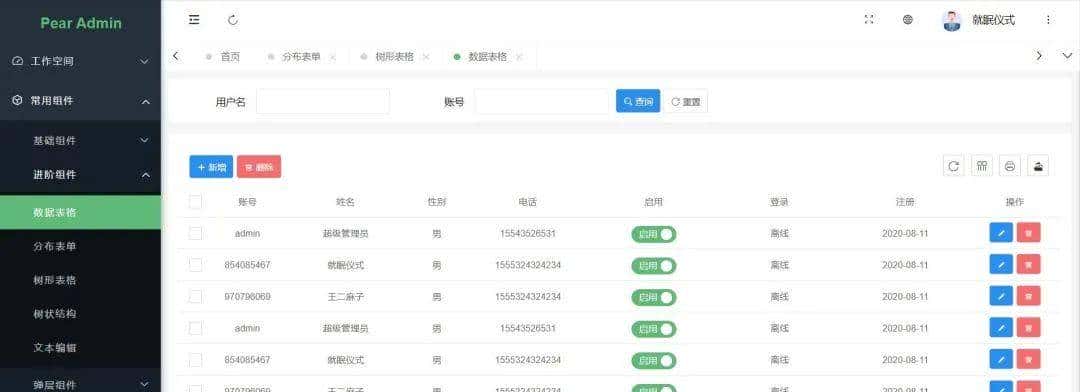
Task: Edit the first 就眠仪式 row
Action: tap(1001, 265)
